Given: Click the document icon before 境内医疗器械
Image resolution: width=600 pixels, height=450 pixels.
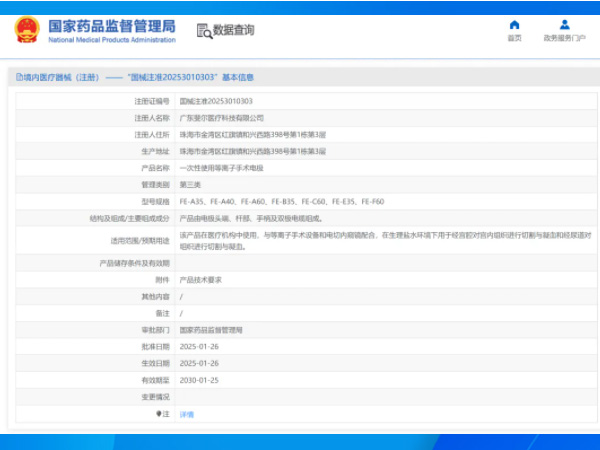Looking at the screenshot, I should [19, 77].
